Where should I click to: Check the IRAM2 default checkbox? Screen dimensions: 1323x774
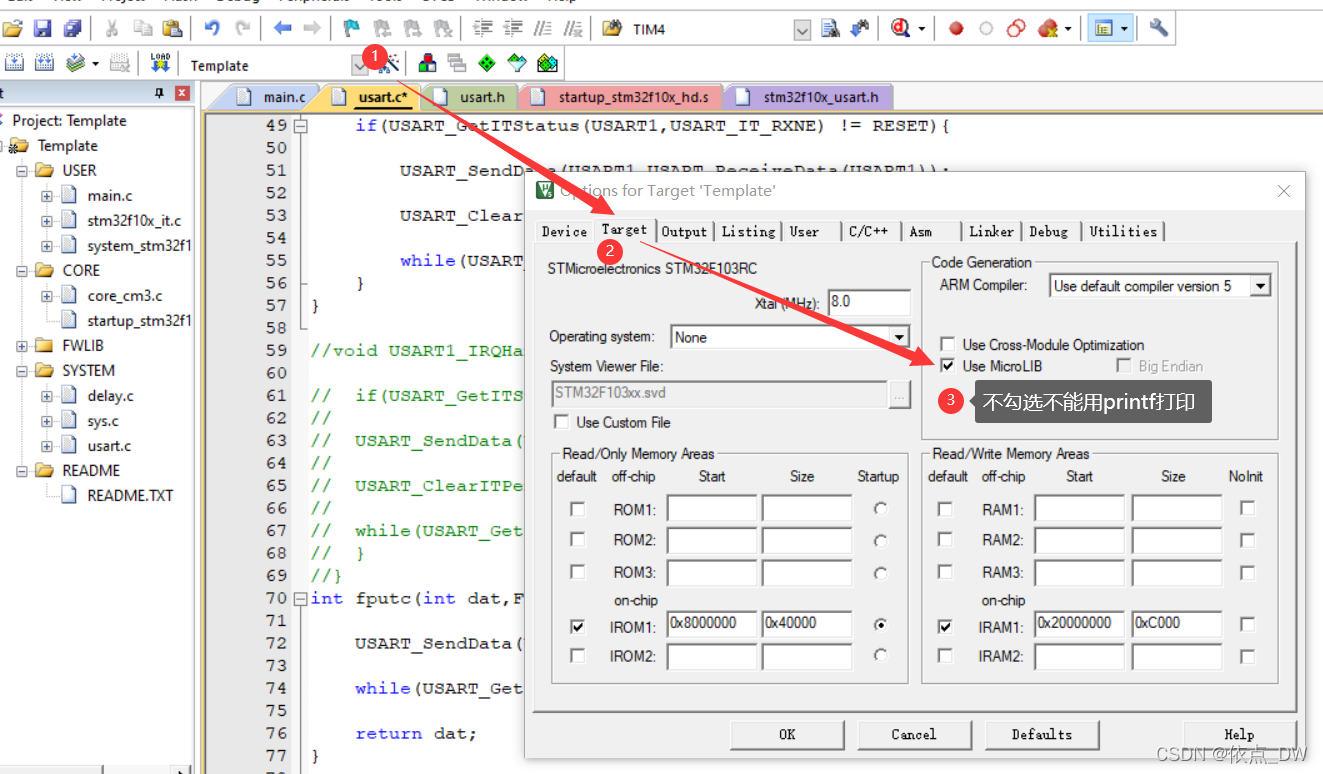coord(945,656)
